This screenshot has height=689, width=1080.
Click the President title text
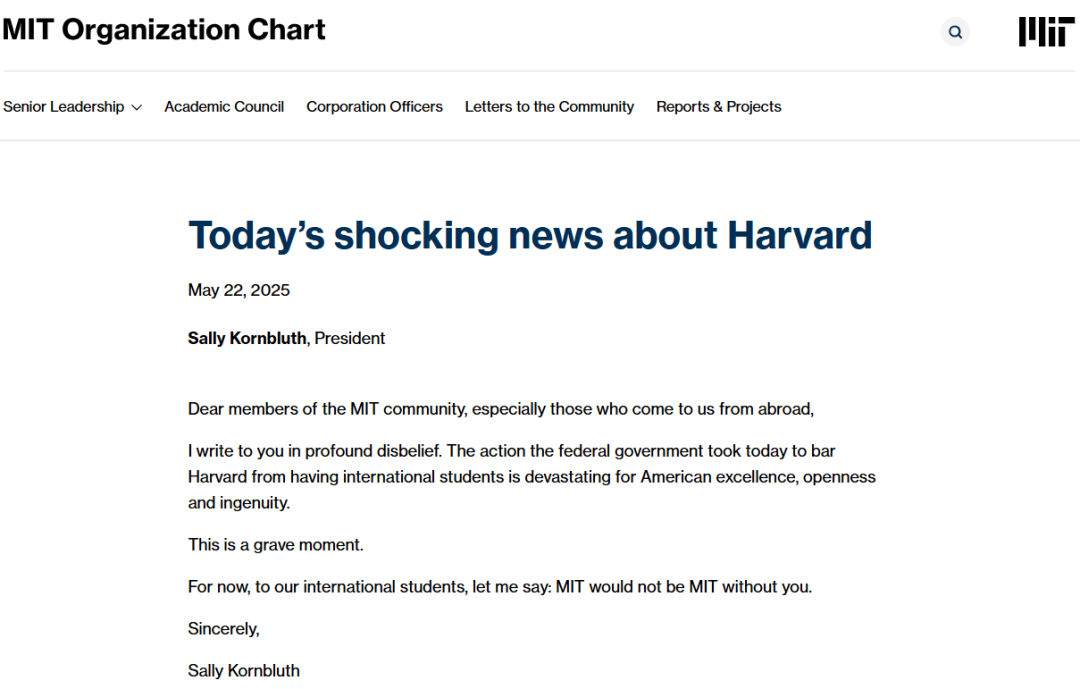click(x=349, y=338)
